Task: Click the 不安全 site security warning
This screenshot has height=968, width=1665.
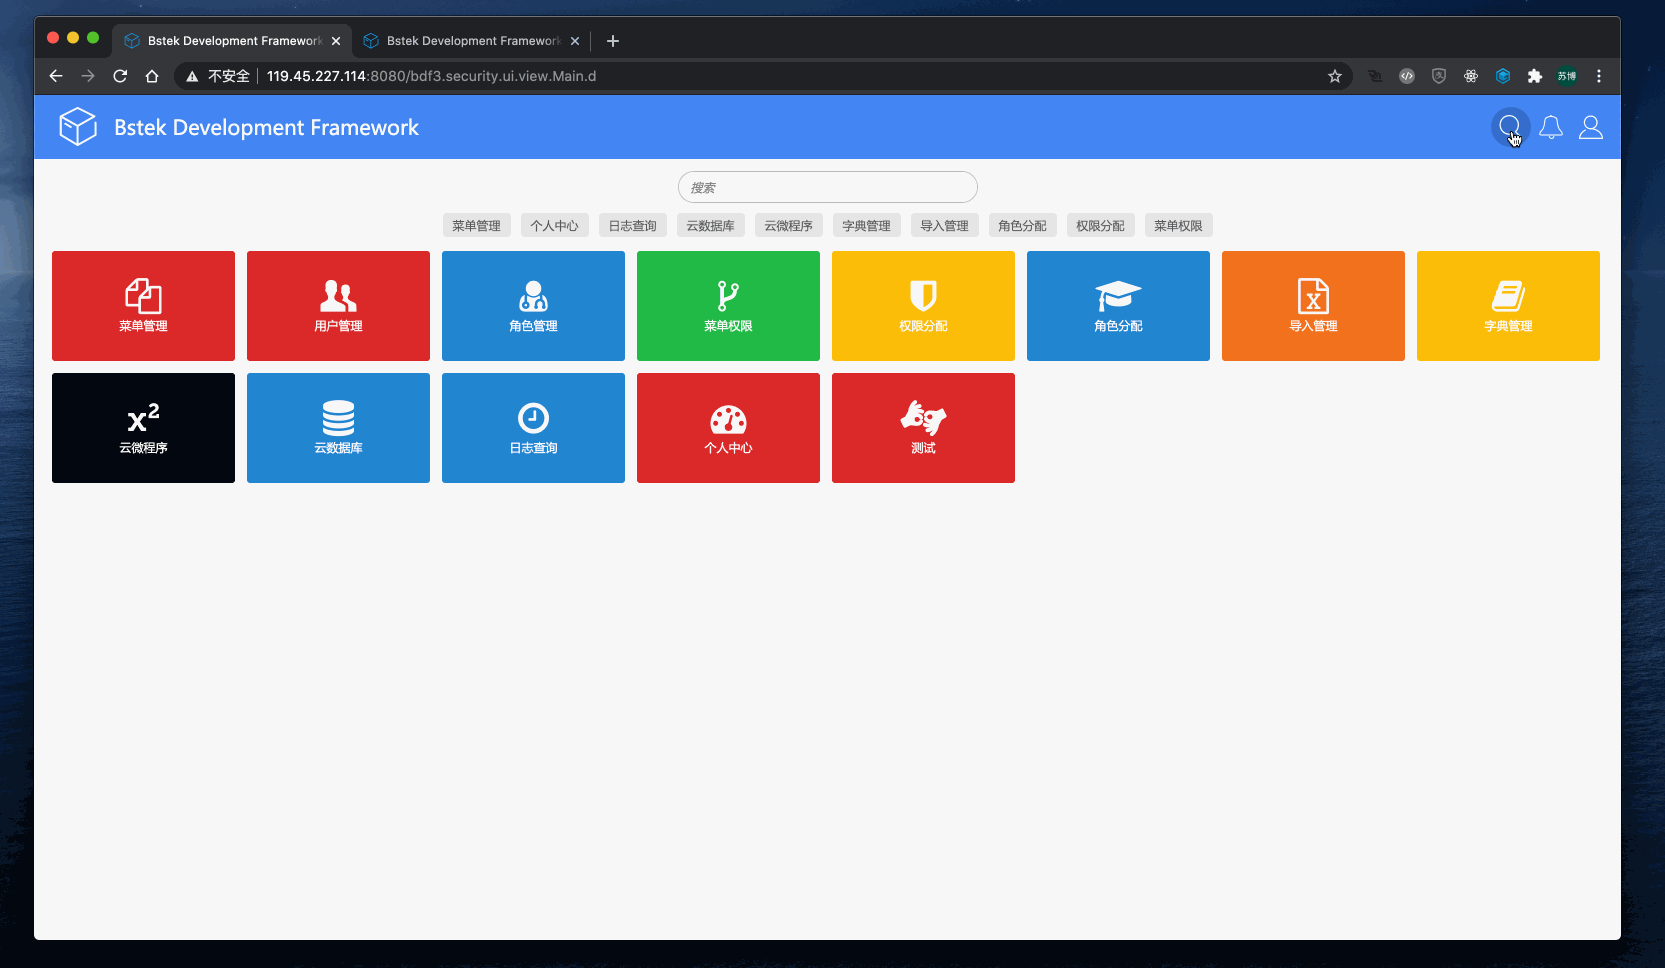Action: pos(218,76)
